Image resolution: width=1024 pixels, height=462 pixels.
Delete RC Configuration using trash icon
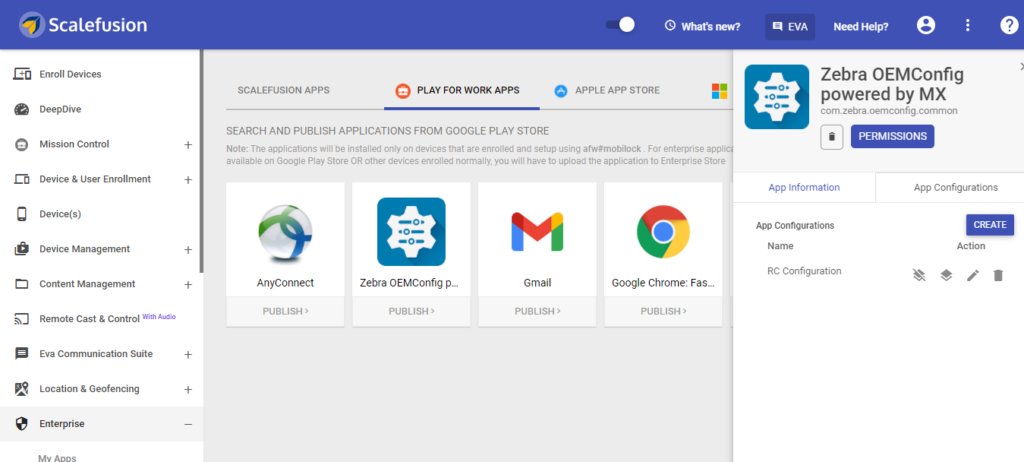click(x=998, y=276)
